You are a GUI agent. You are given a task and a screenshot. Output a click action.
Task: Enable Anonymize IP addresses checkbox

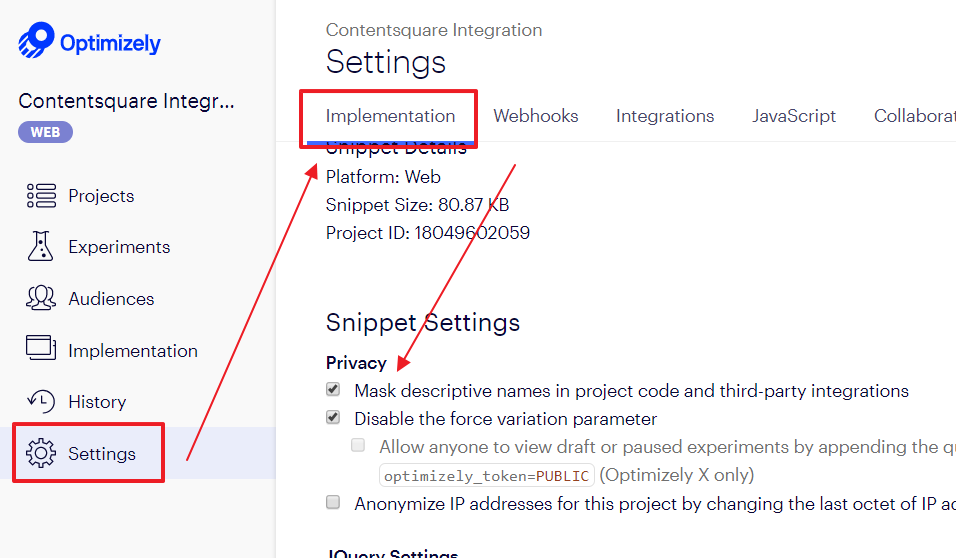coord(333,502)
